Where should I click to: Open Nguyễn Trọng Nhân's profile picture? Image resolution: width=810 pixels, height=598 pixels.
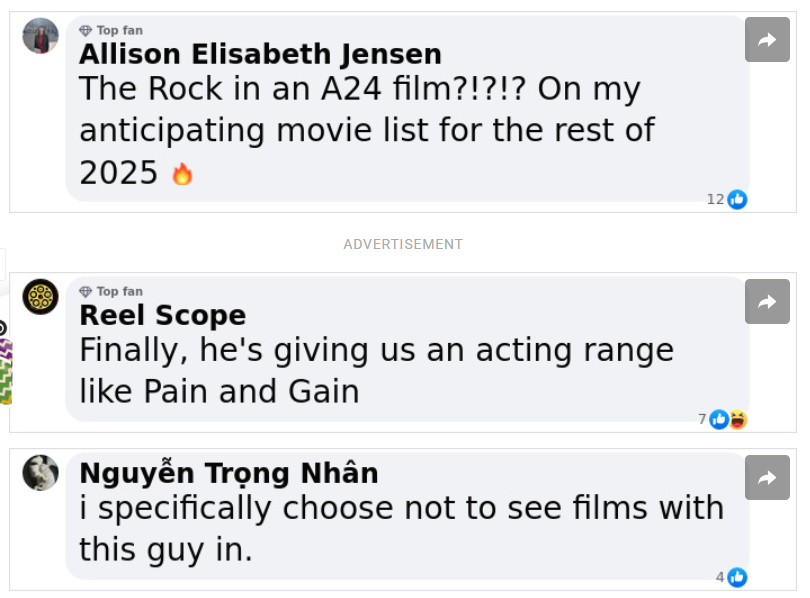point(40,473)
